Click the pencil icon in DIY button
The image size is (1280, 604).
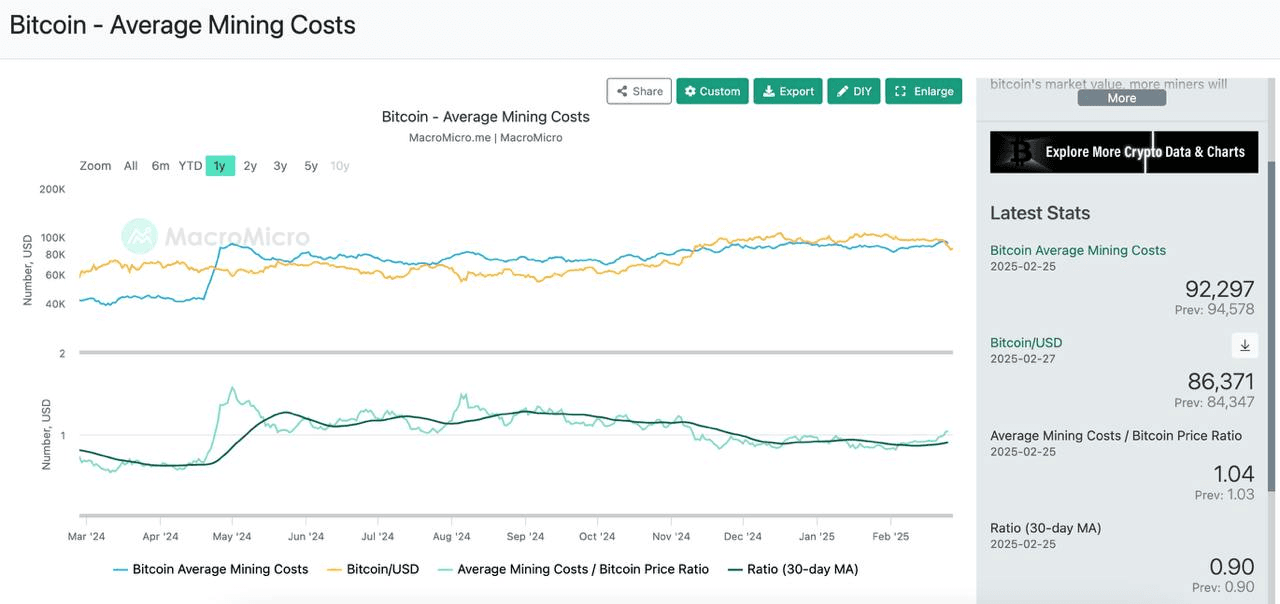pos(843,91)
